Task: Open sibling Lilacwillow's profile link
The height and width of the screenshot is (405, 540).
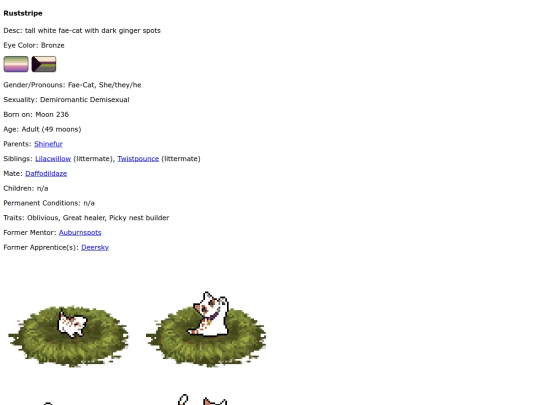Action: 53,159
